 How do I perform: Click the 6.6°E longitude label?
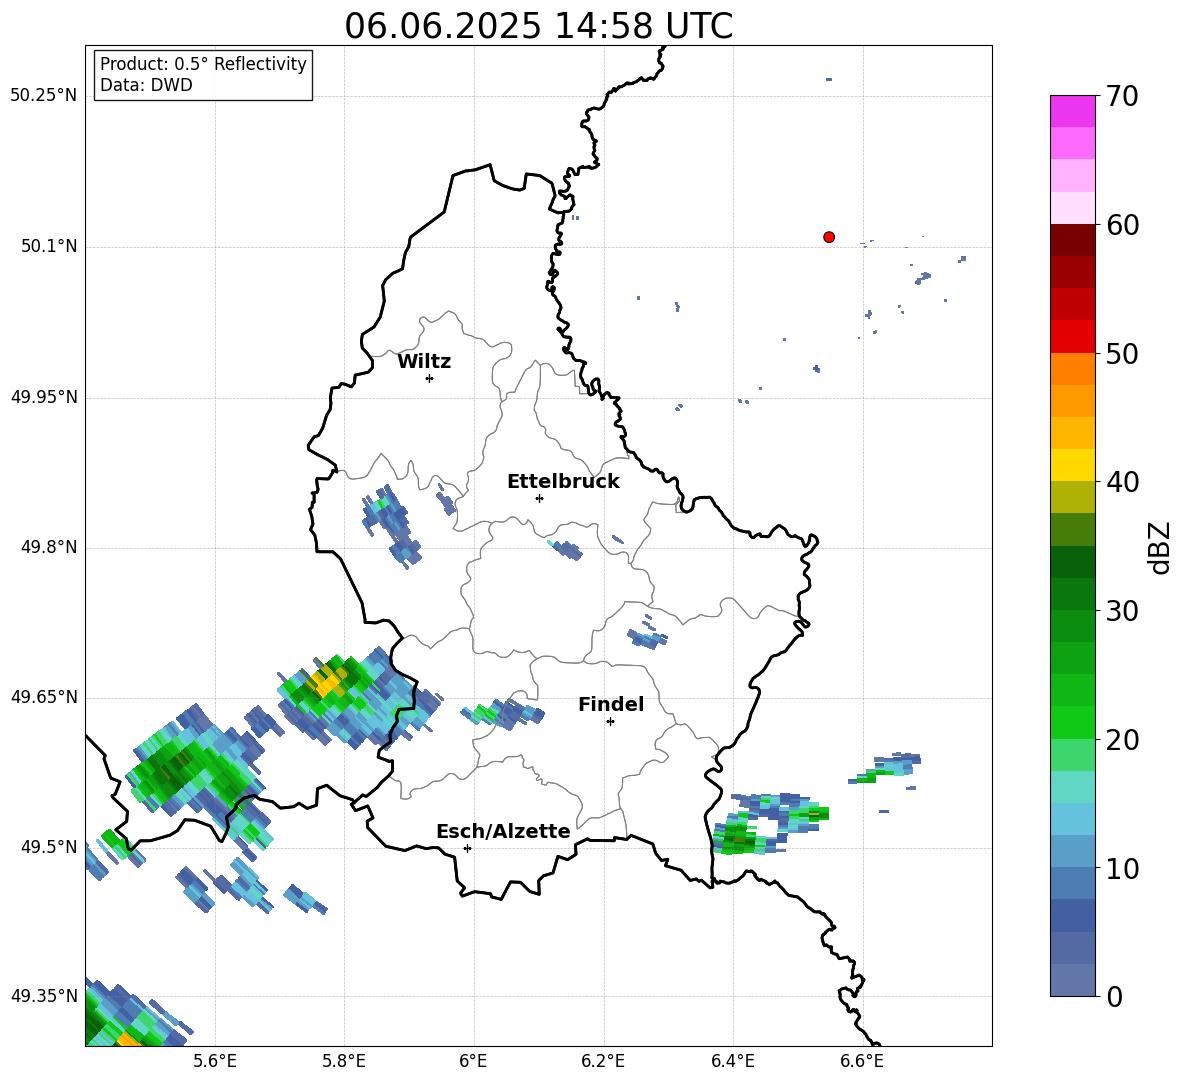pyautogui.click(x=862, y=1061)
